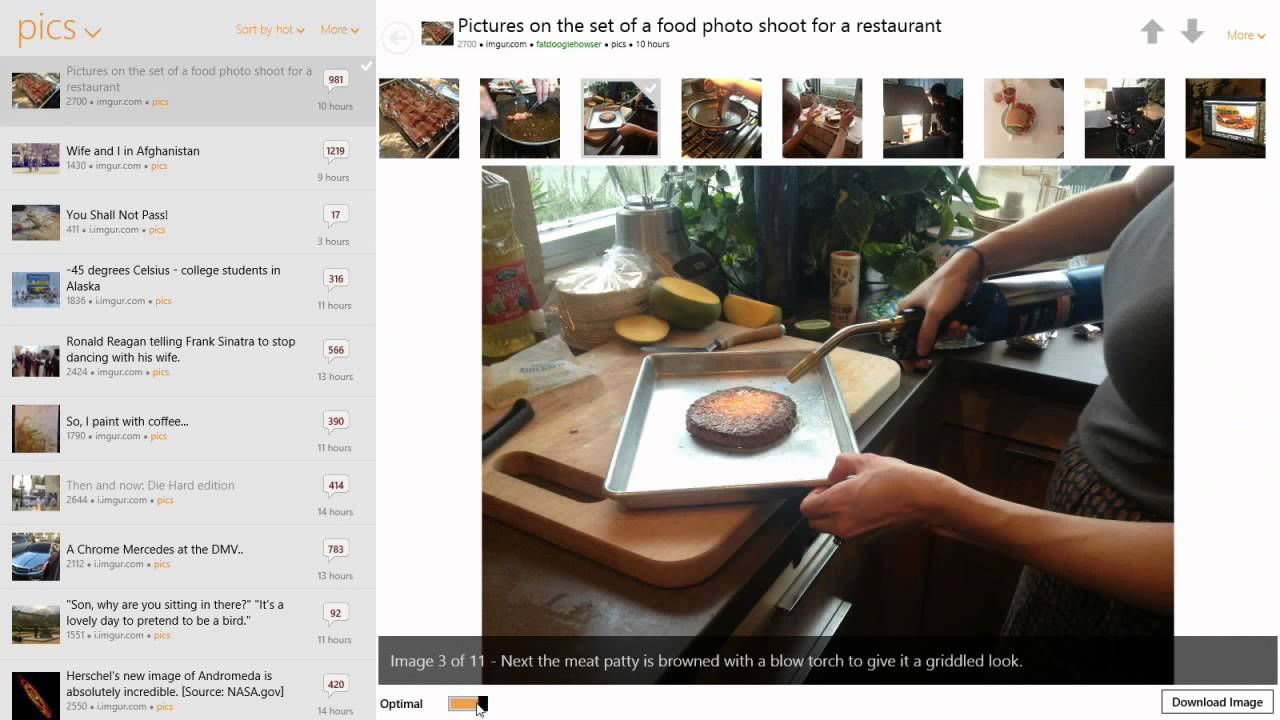Open the fatdoogiehowser user link
This screenshot has width=1280, height=720.
point(569,45)
